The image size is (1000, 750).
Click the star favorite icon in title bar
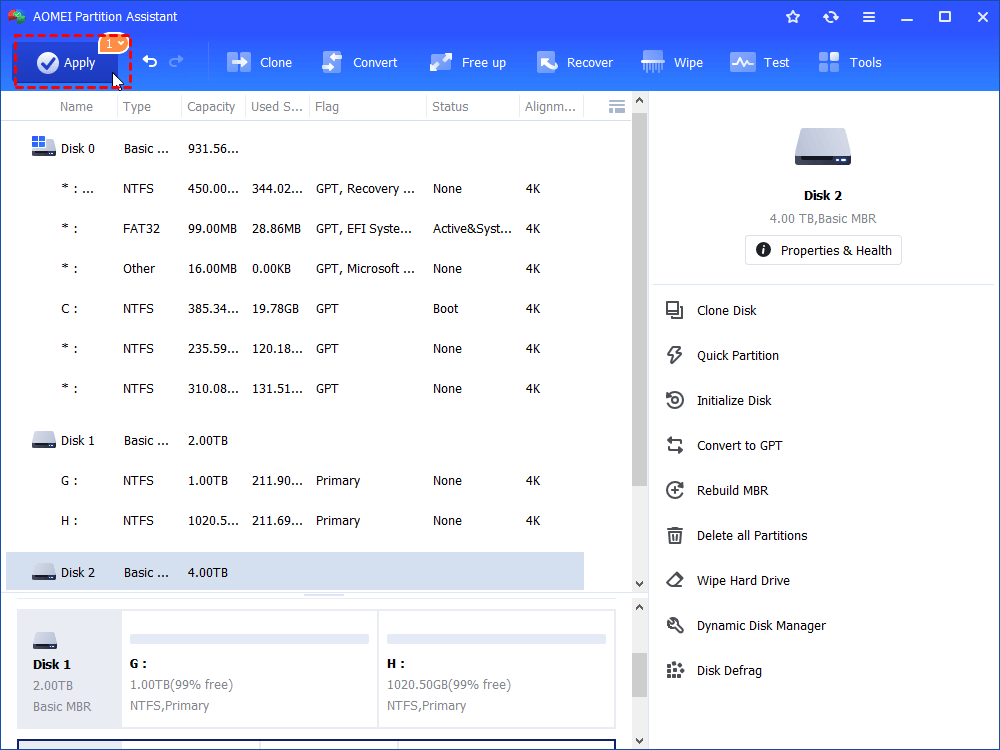pyautogui.click(x=793, y=17)
